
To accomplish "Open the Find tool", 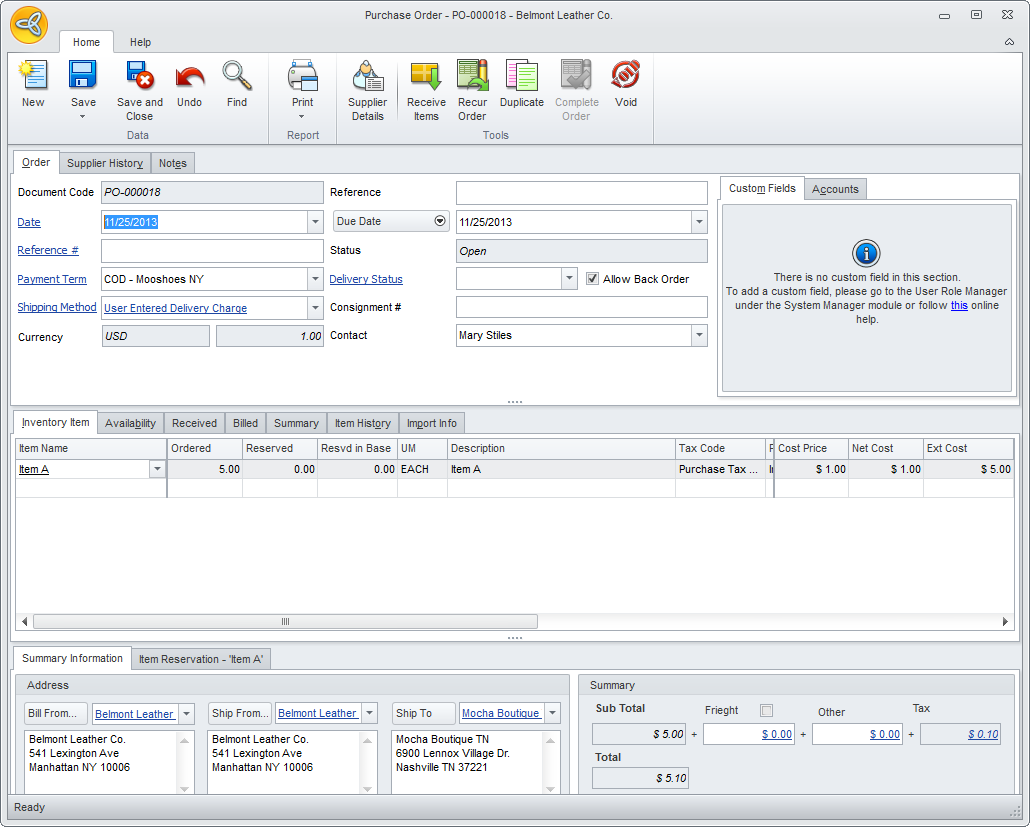I will [237, 76].
